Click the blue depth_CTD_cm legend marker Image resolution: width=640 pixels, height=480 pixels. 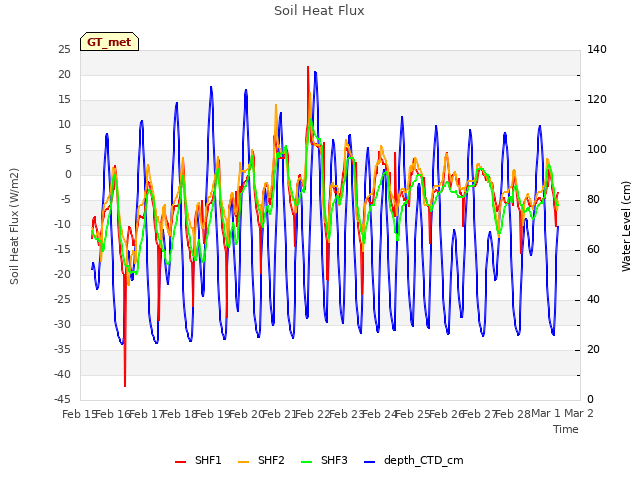369,462
